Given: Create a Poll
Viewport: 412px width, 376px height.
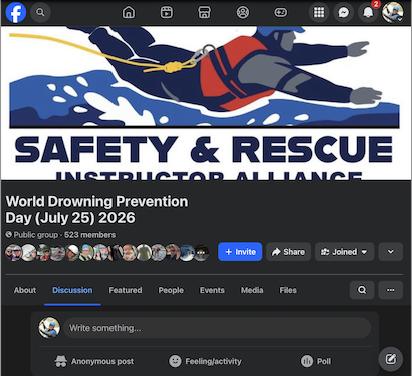Looking at the screenshot, I should click(316, 361).
